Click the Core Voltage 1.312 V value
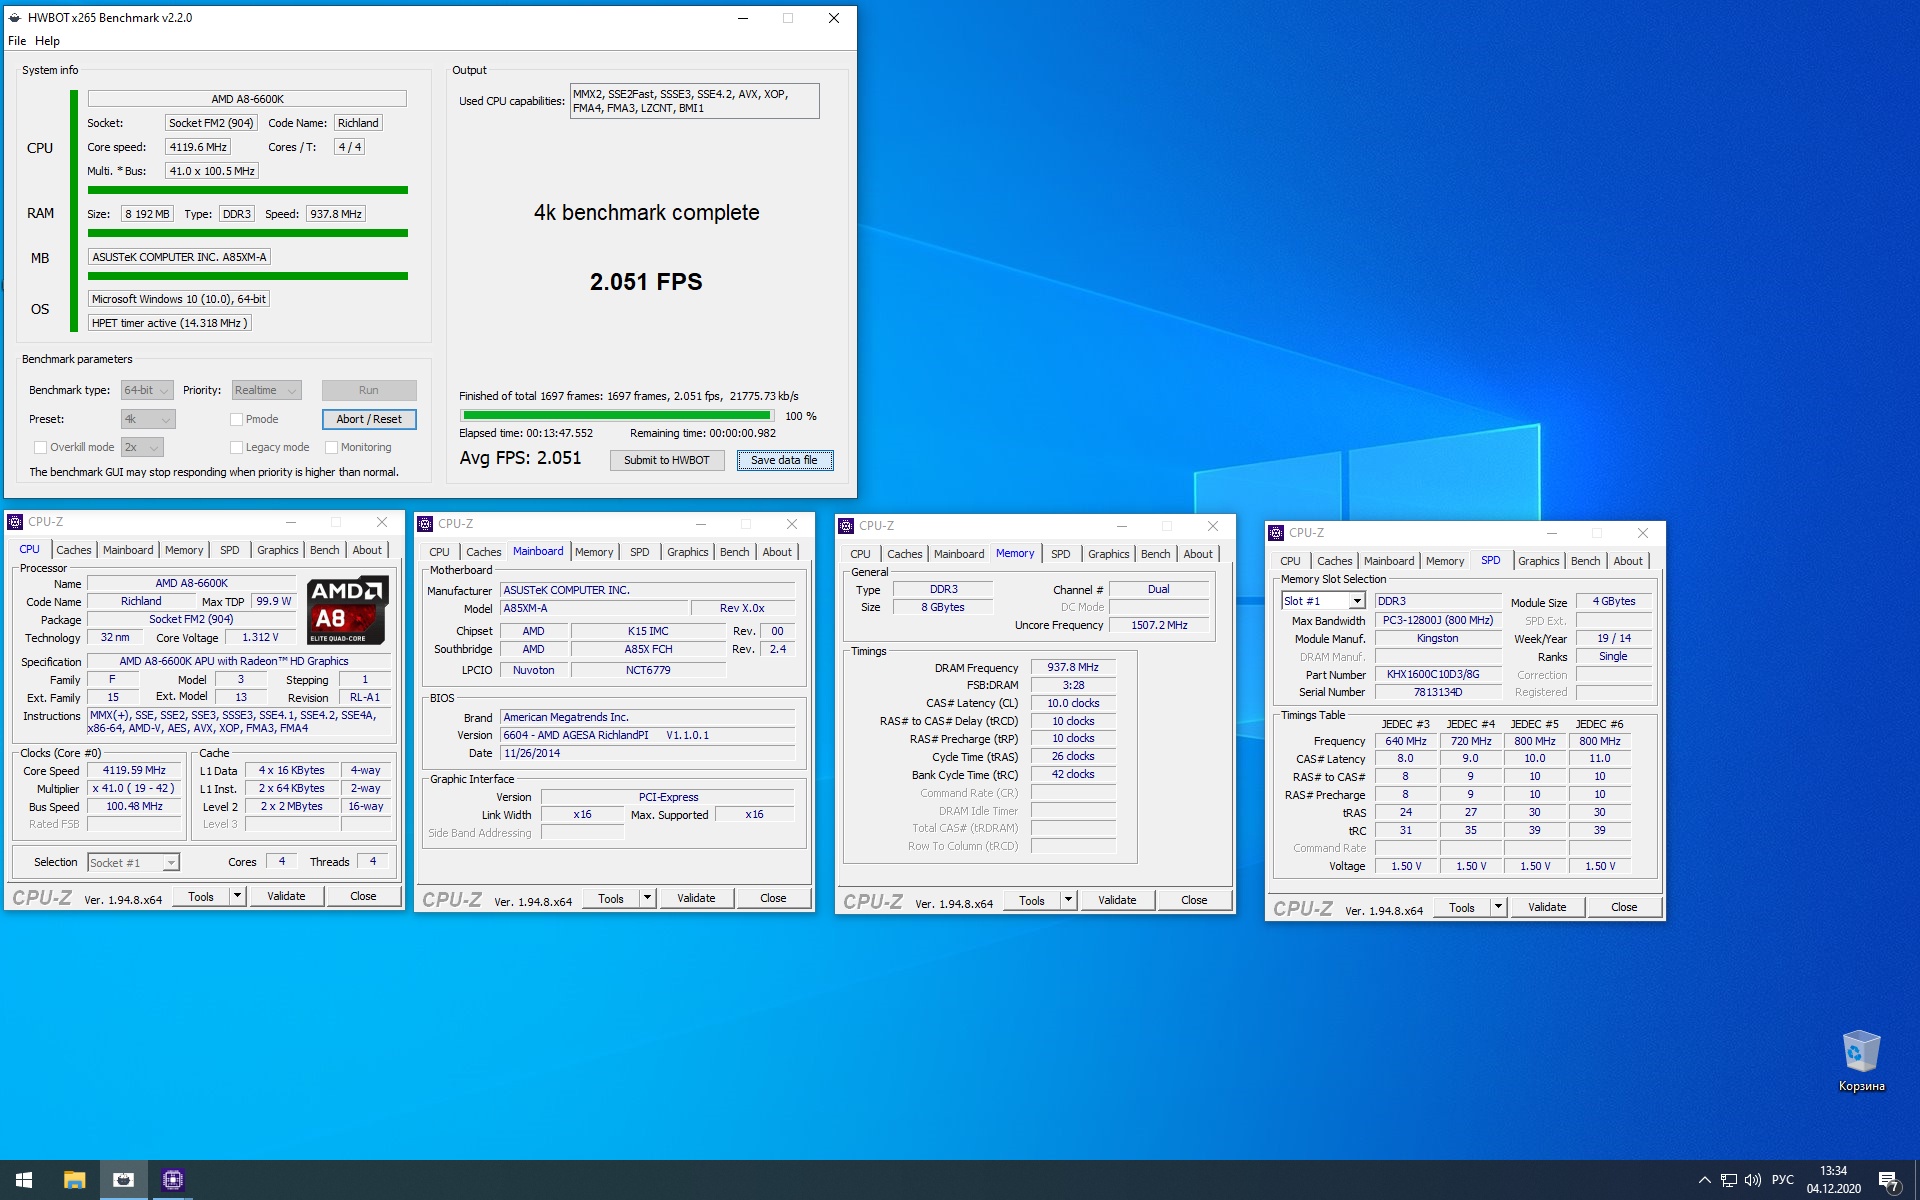 point(260,637)
